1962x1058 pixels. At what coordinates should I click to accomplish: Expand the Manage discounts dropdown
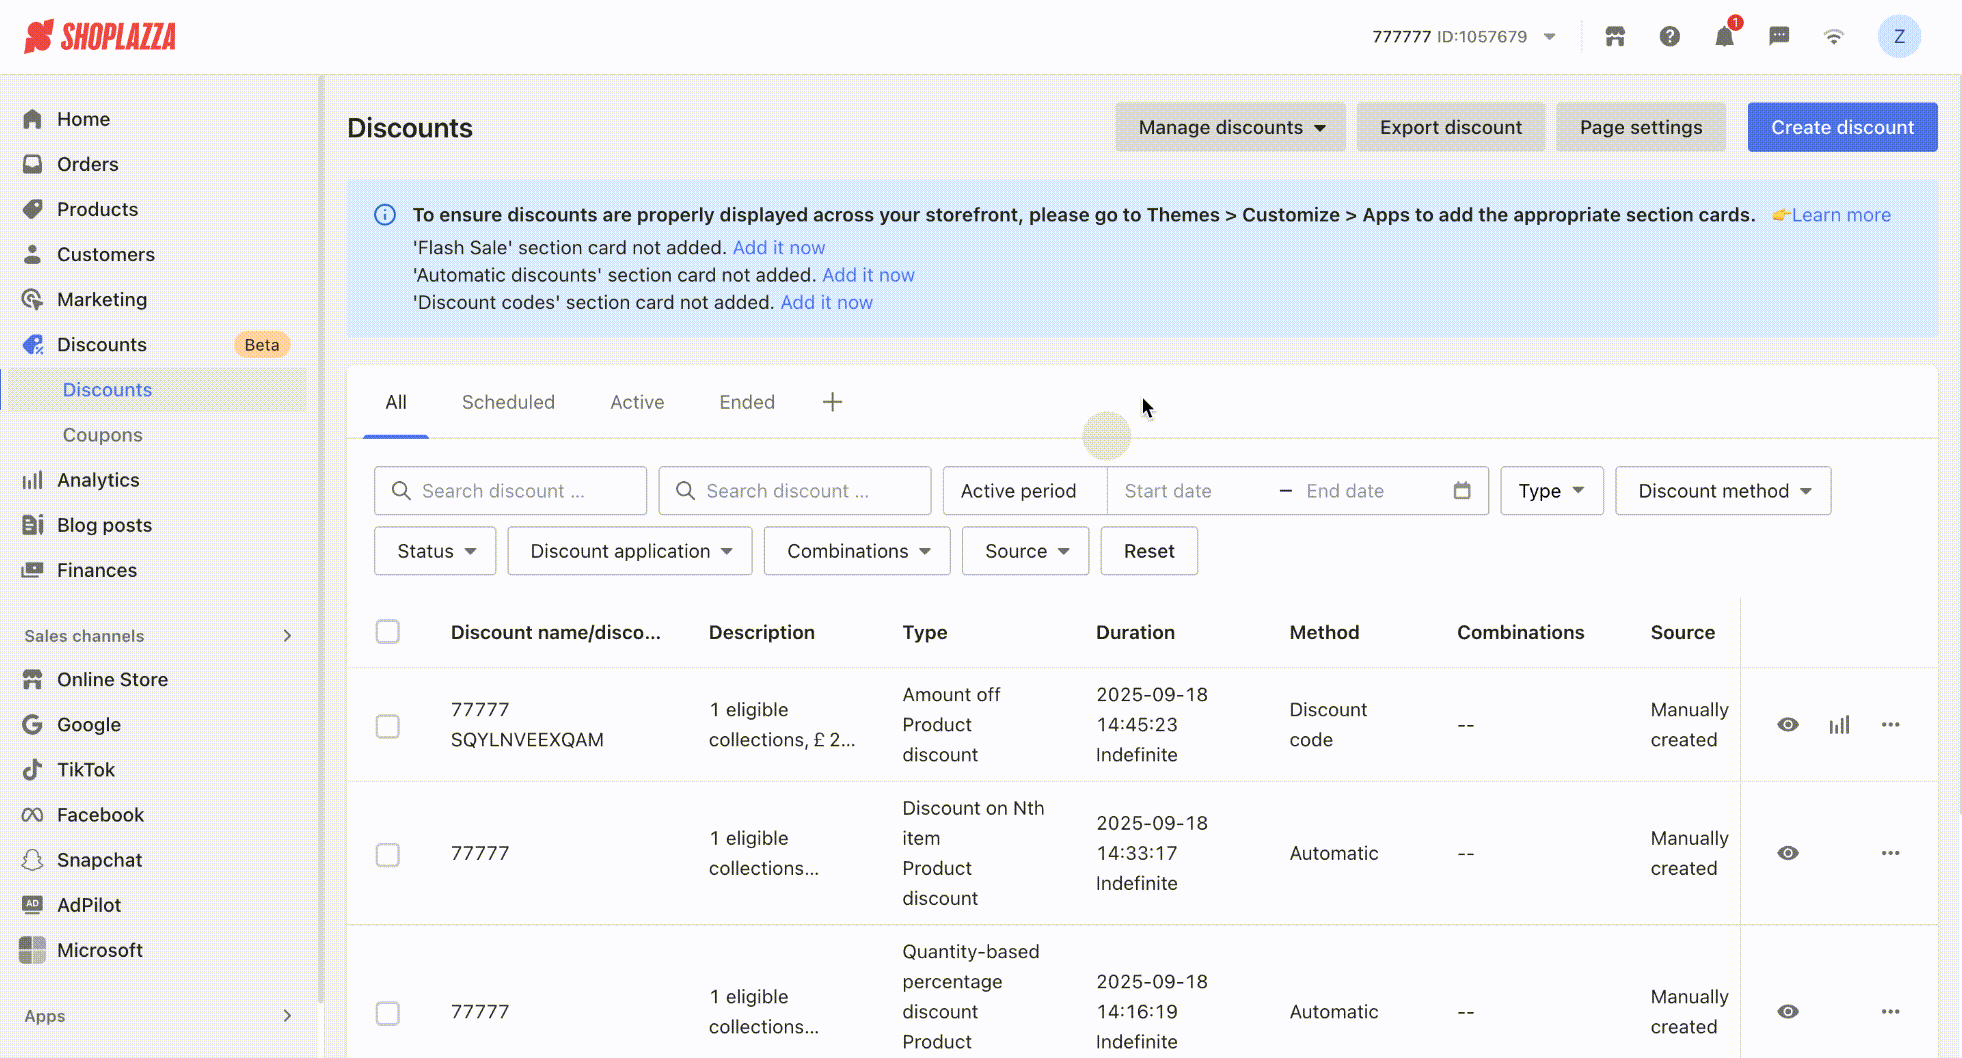pos(1230,128)
